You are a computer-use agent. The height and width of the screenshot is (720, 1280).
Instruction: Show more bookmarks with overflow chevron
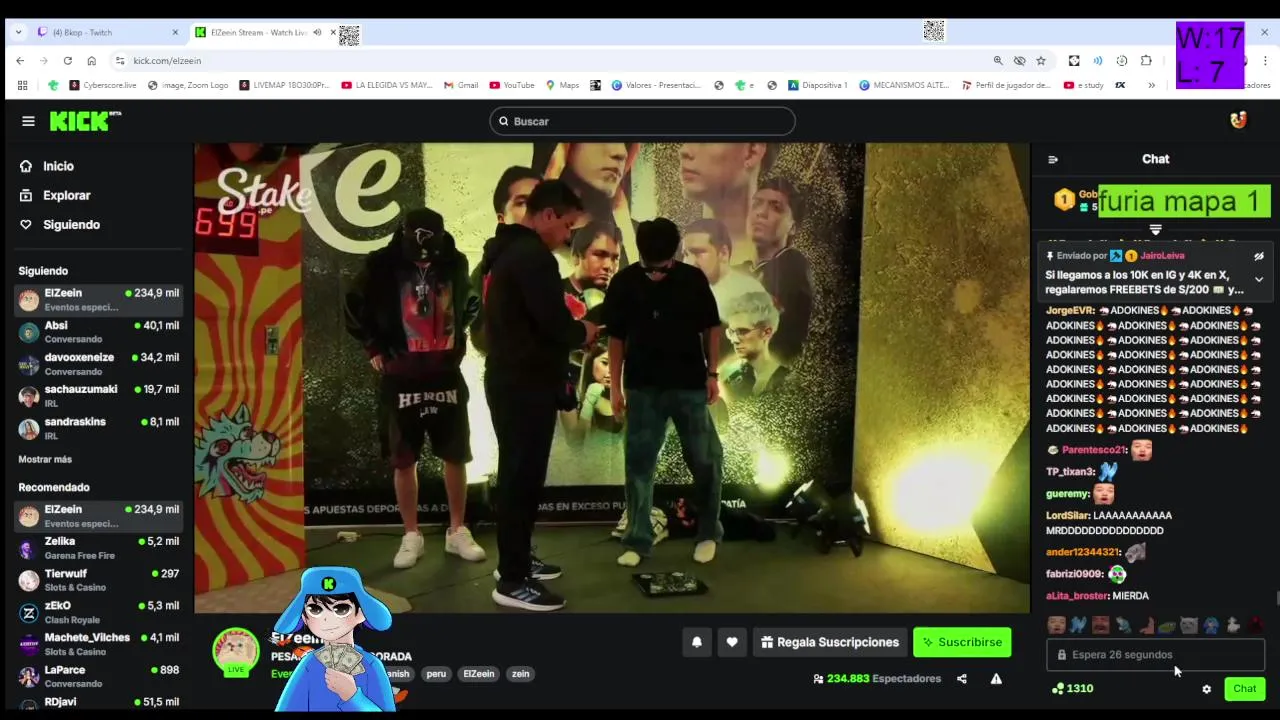pos(1151,86)
